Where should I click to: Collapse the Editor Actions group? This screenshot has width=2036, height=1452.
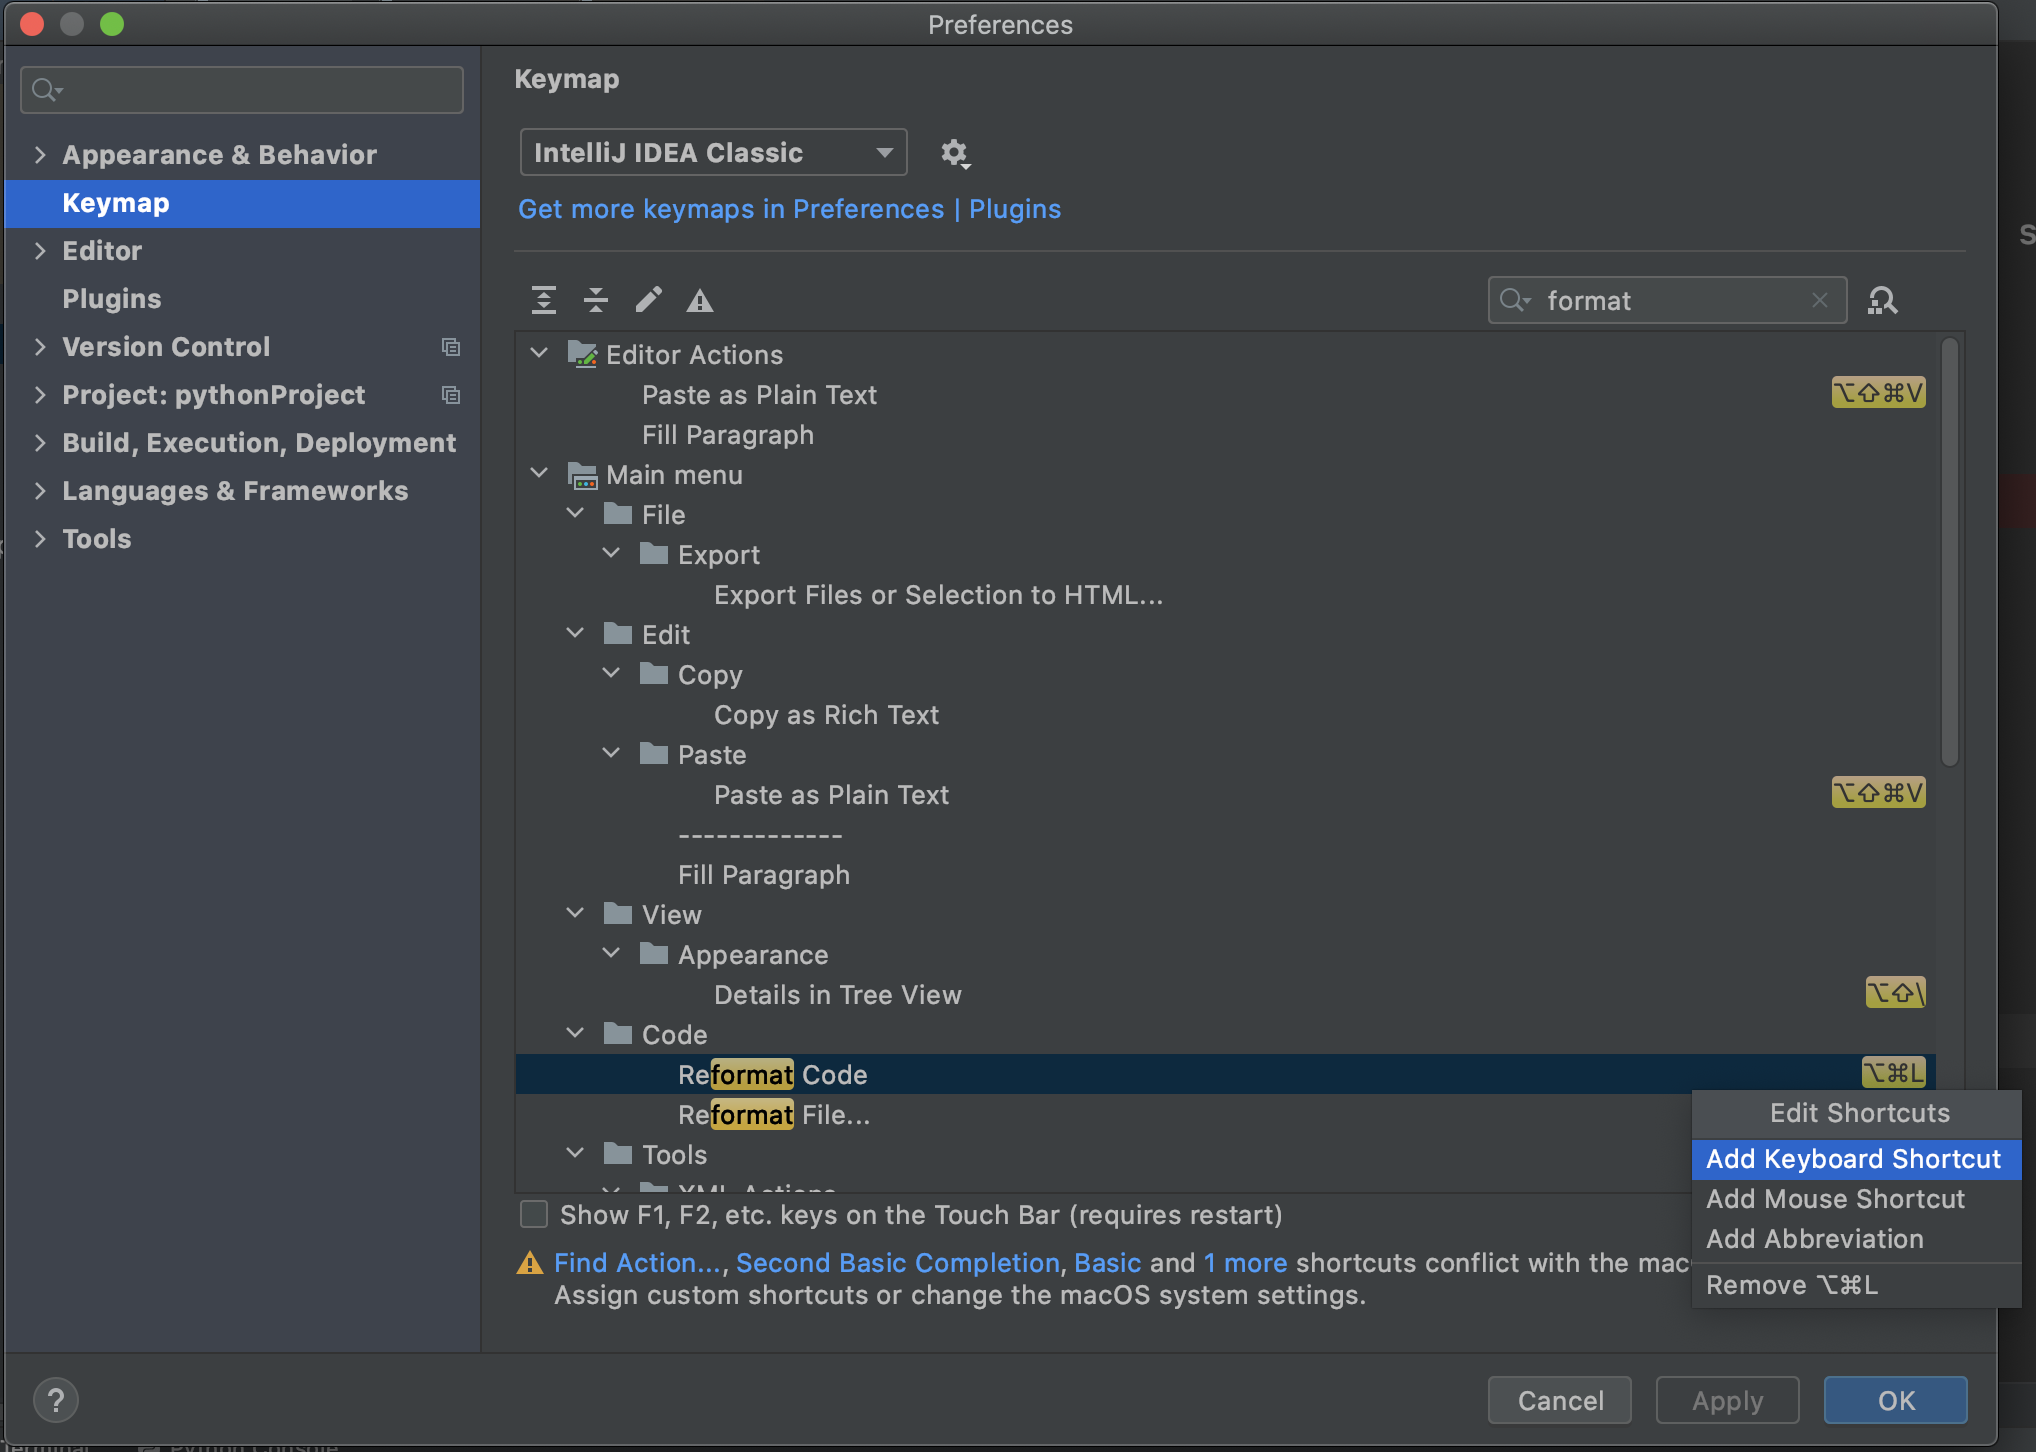tap(540, 354)
